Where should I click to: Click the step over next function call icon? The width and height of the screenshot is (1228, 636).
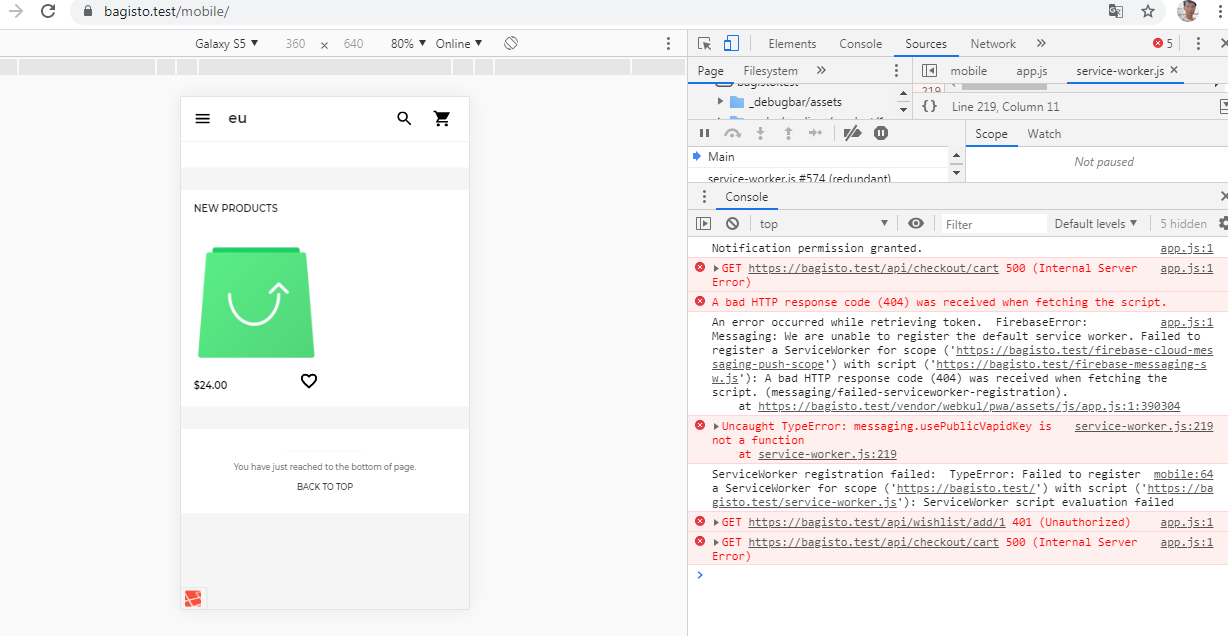(x=731, y=133)
